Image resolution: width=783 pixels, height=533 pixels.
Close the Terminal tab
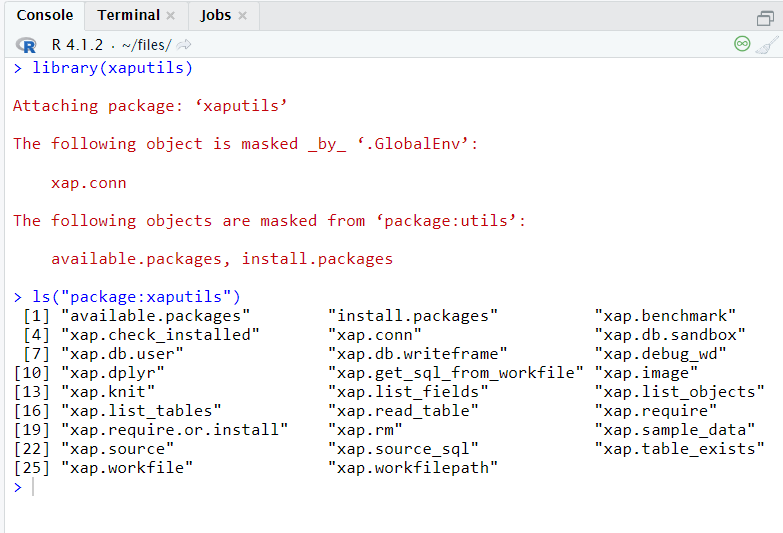(x=171, y=16)
